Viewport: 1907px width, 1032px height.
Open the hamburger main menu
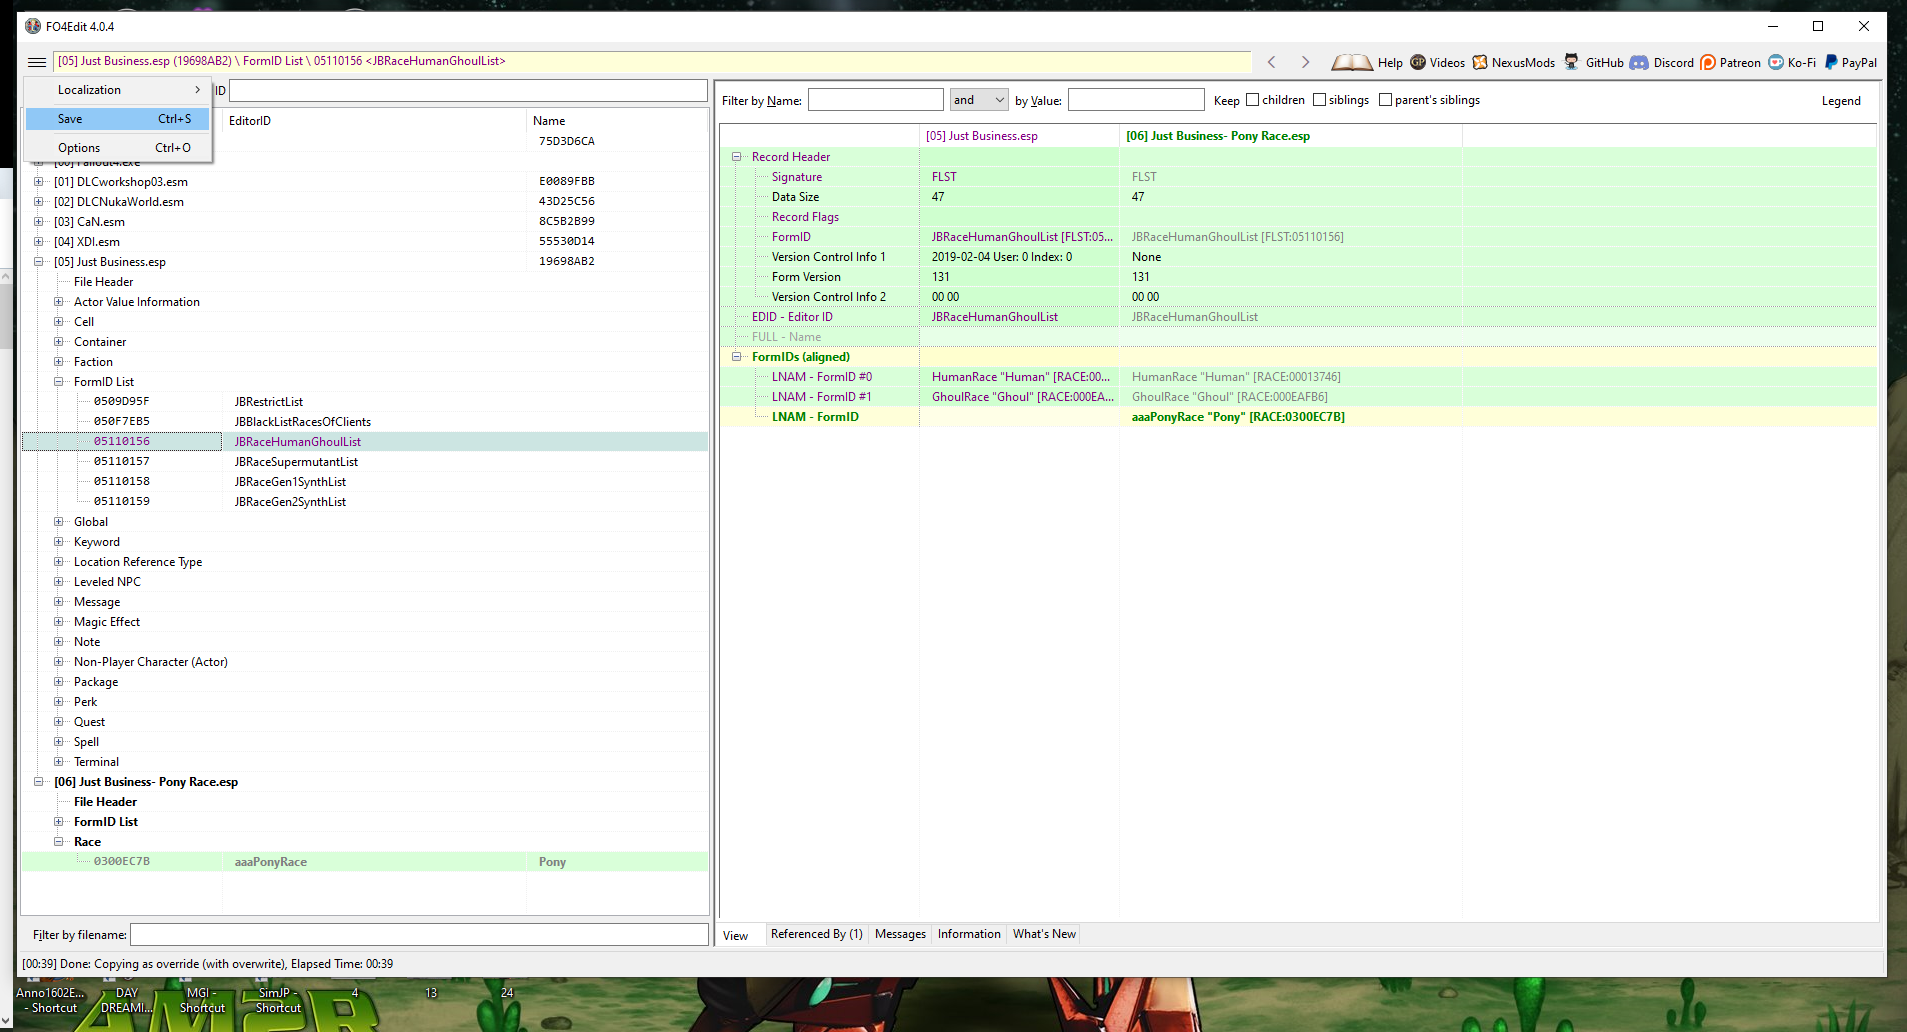point(37,62)
